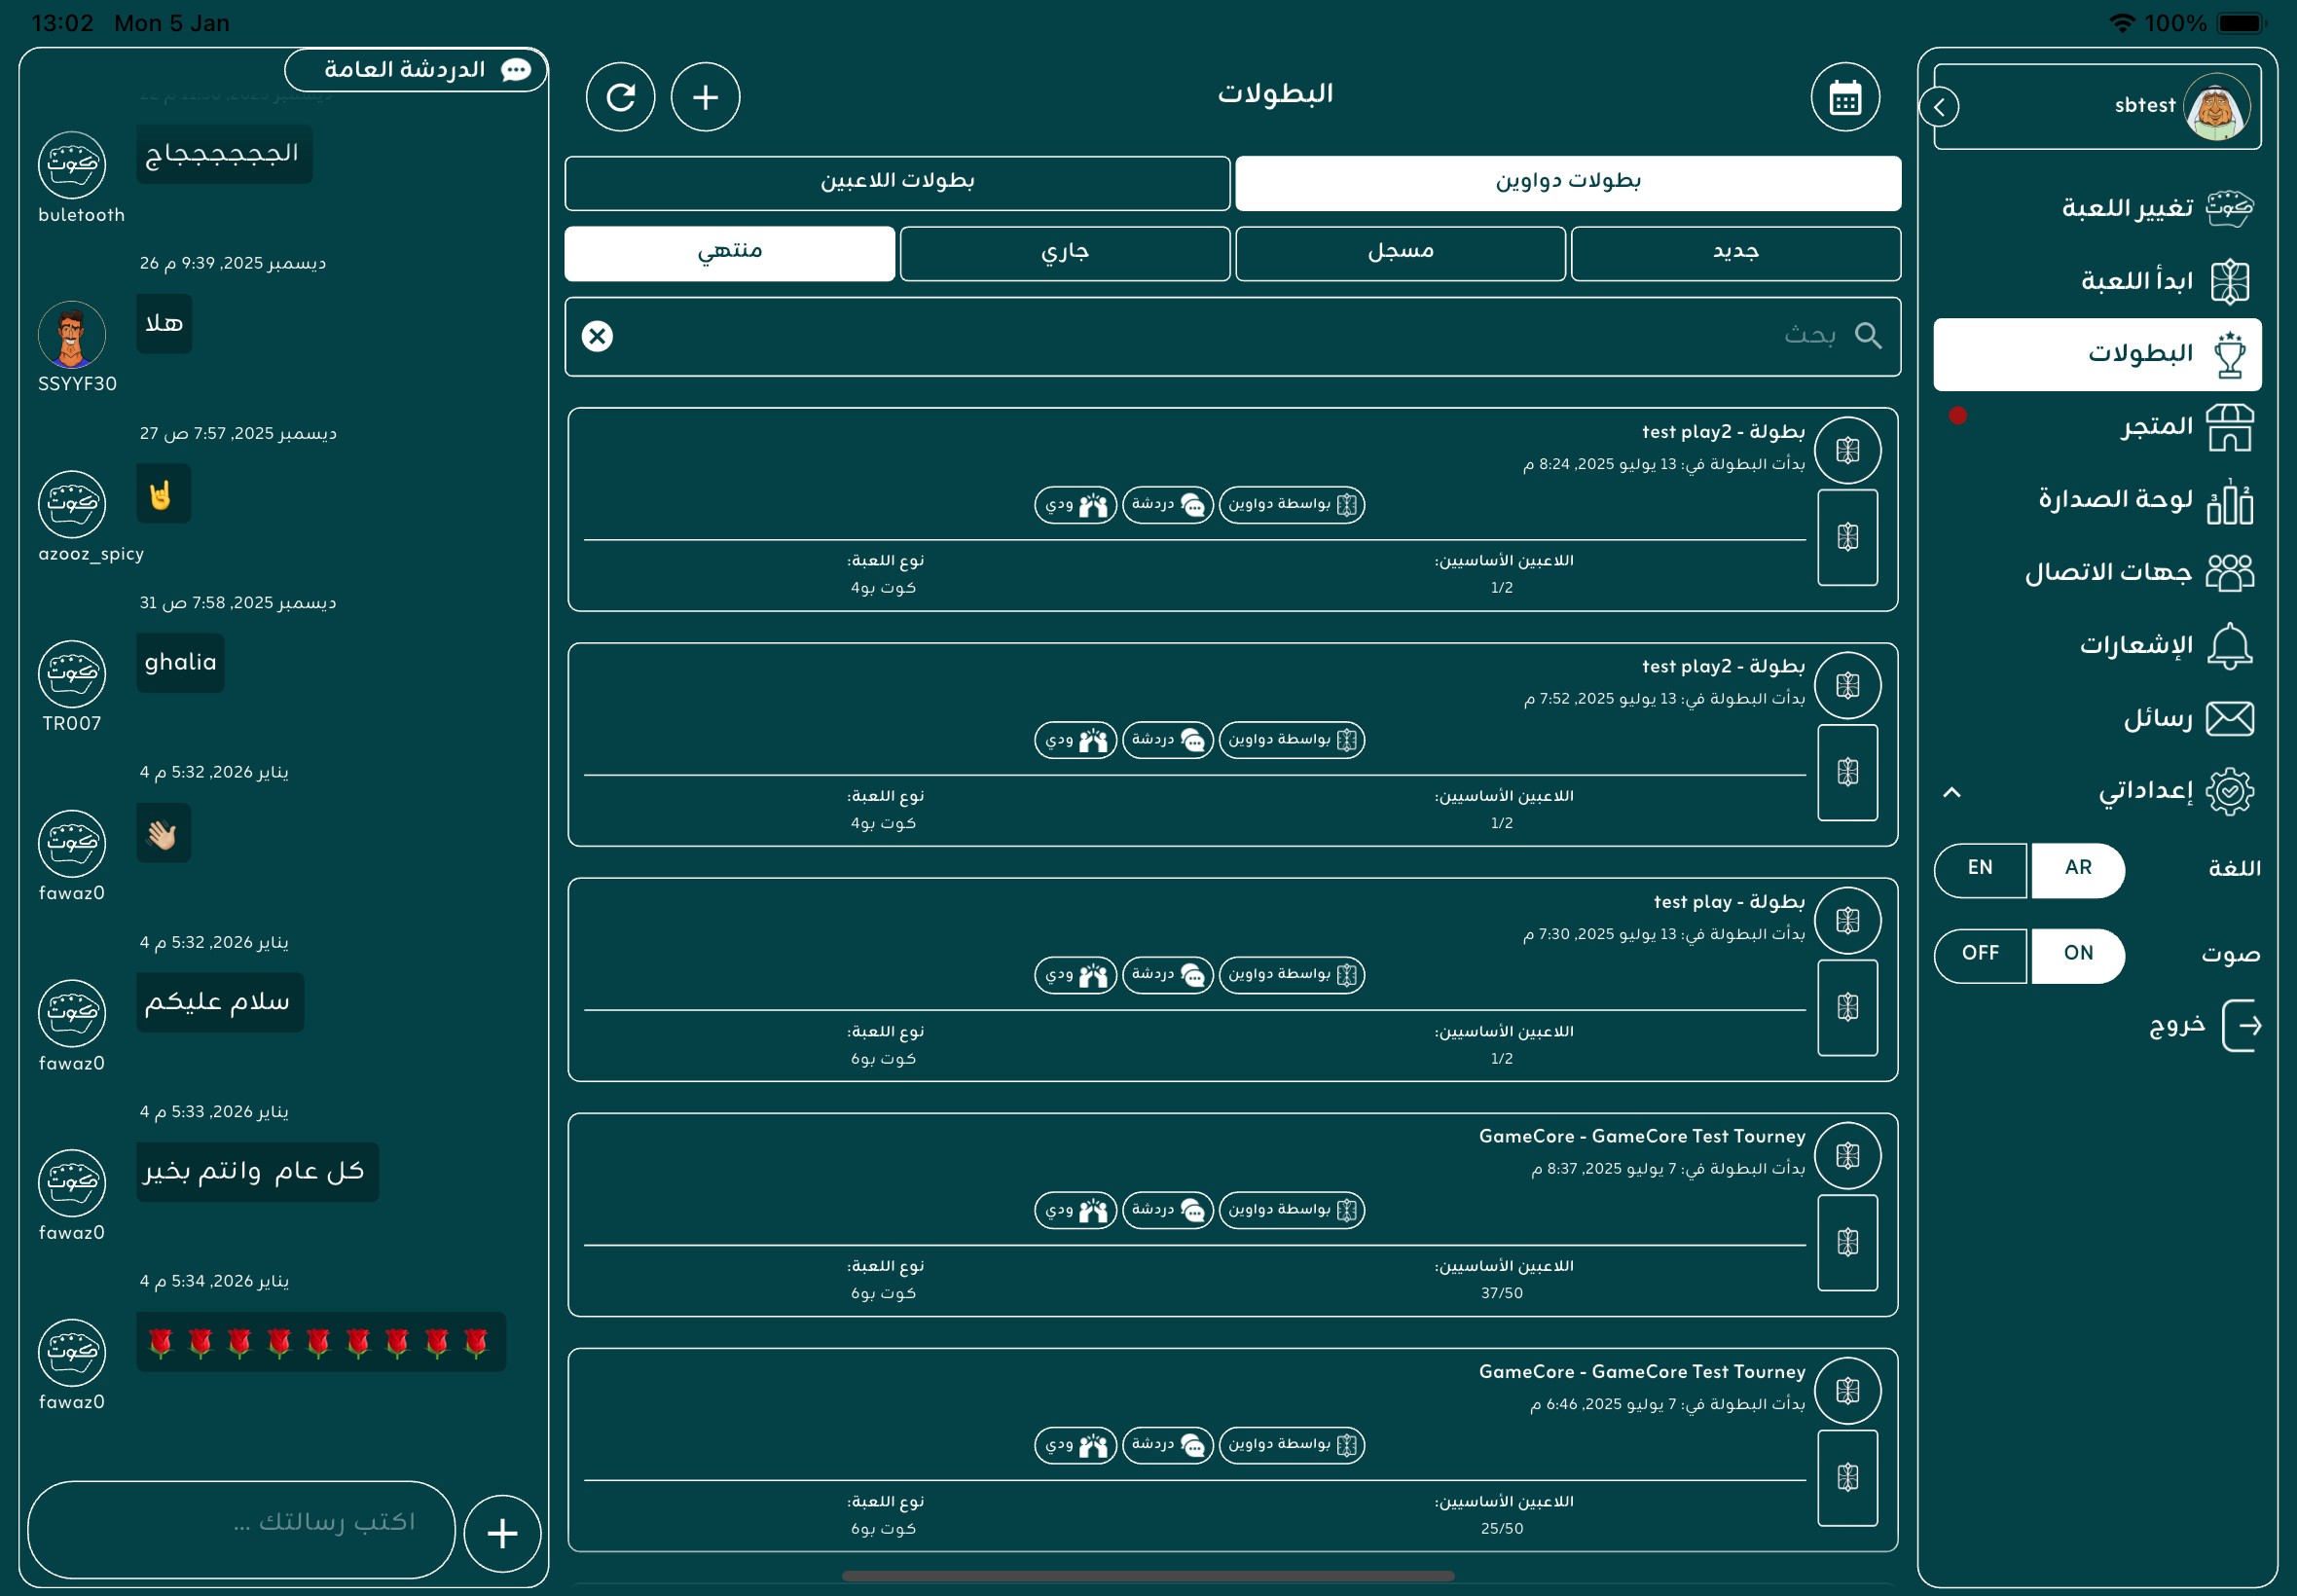Open the calendar icon in header
2297x1596 pixels.
pos(1844,97)
